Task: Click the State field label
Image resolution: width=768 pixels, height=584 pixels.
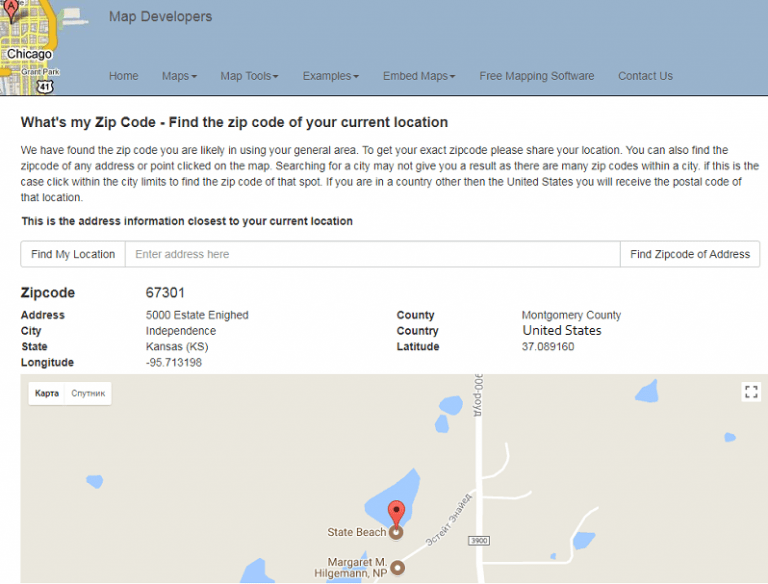Action: pyautogui.click(x=34, y=346)
